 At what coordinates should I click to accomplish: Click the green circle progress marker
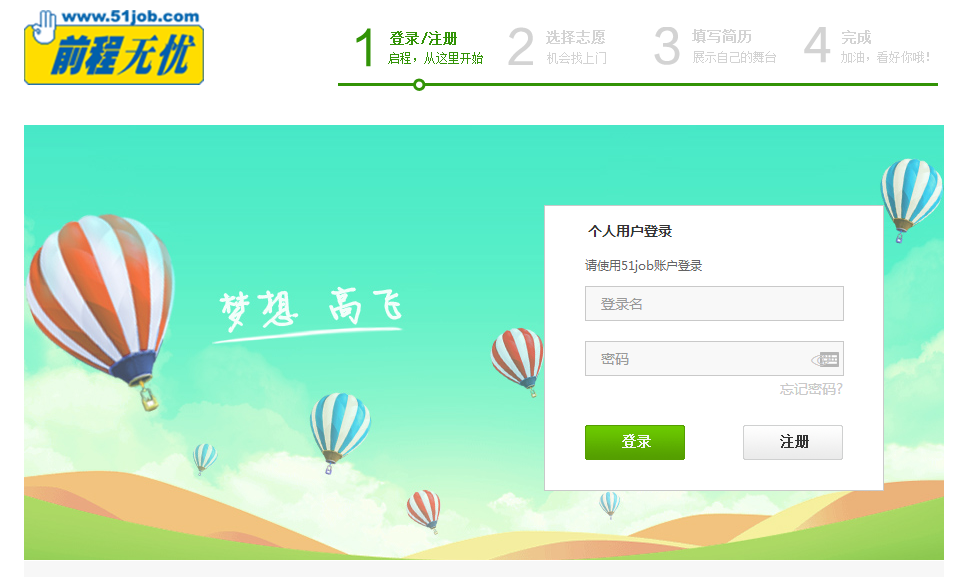(x=419, y=85)
